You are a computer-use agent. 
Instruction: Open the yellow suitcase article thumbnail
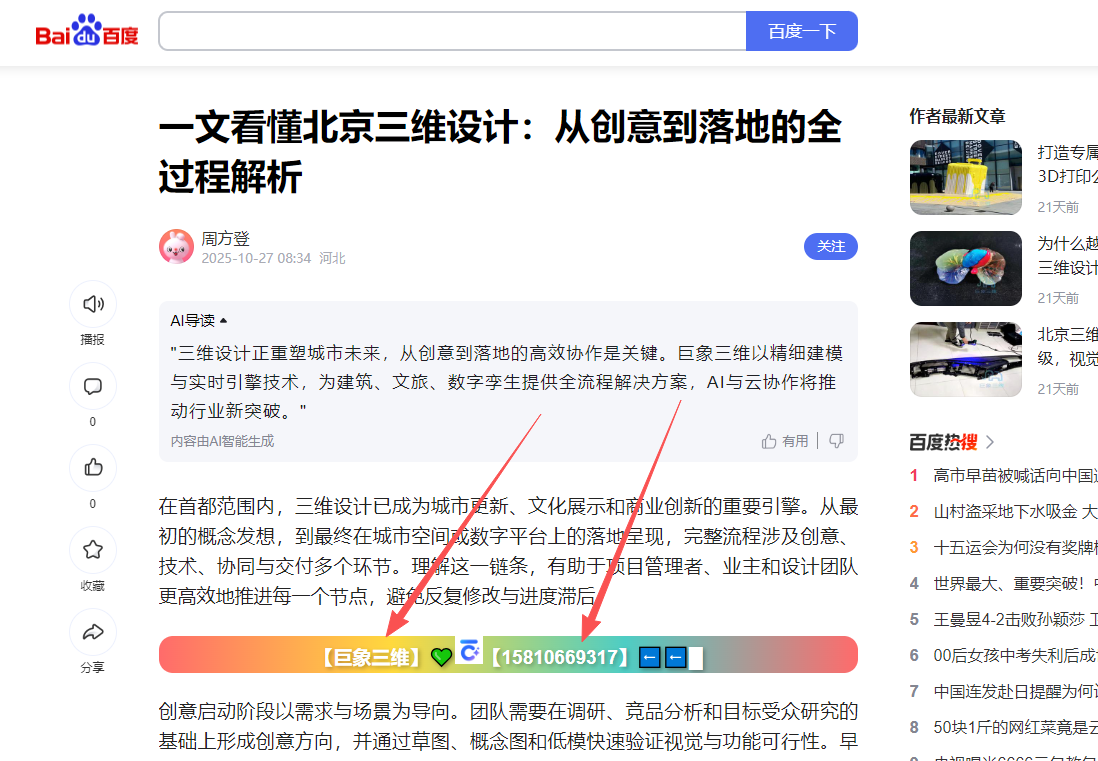pos(966,177)
